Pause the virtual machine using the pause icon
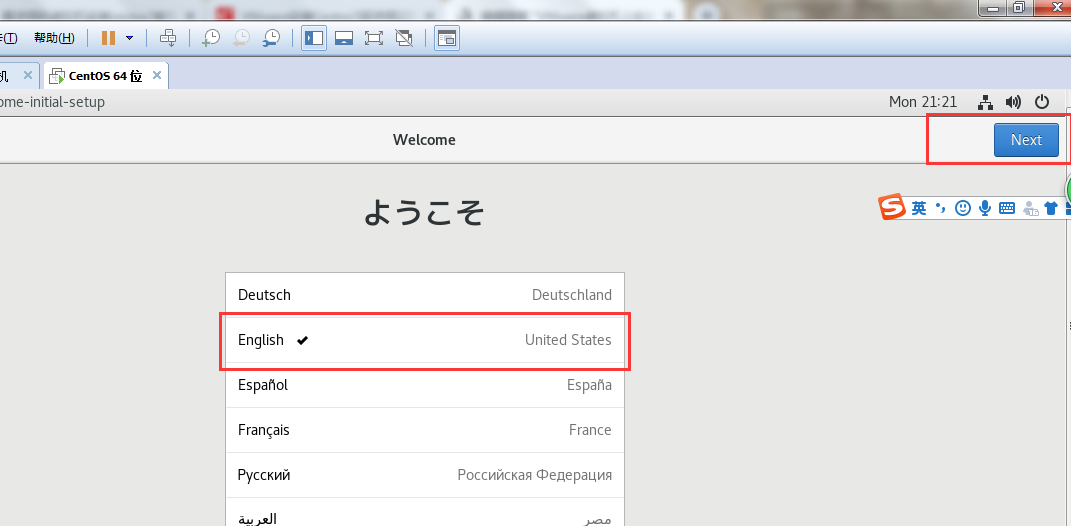Screen dimensions: 1071x526 coord(108,38)
